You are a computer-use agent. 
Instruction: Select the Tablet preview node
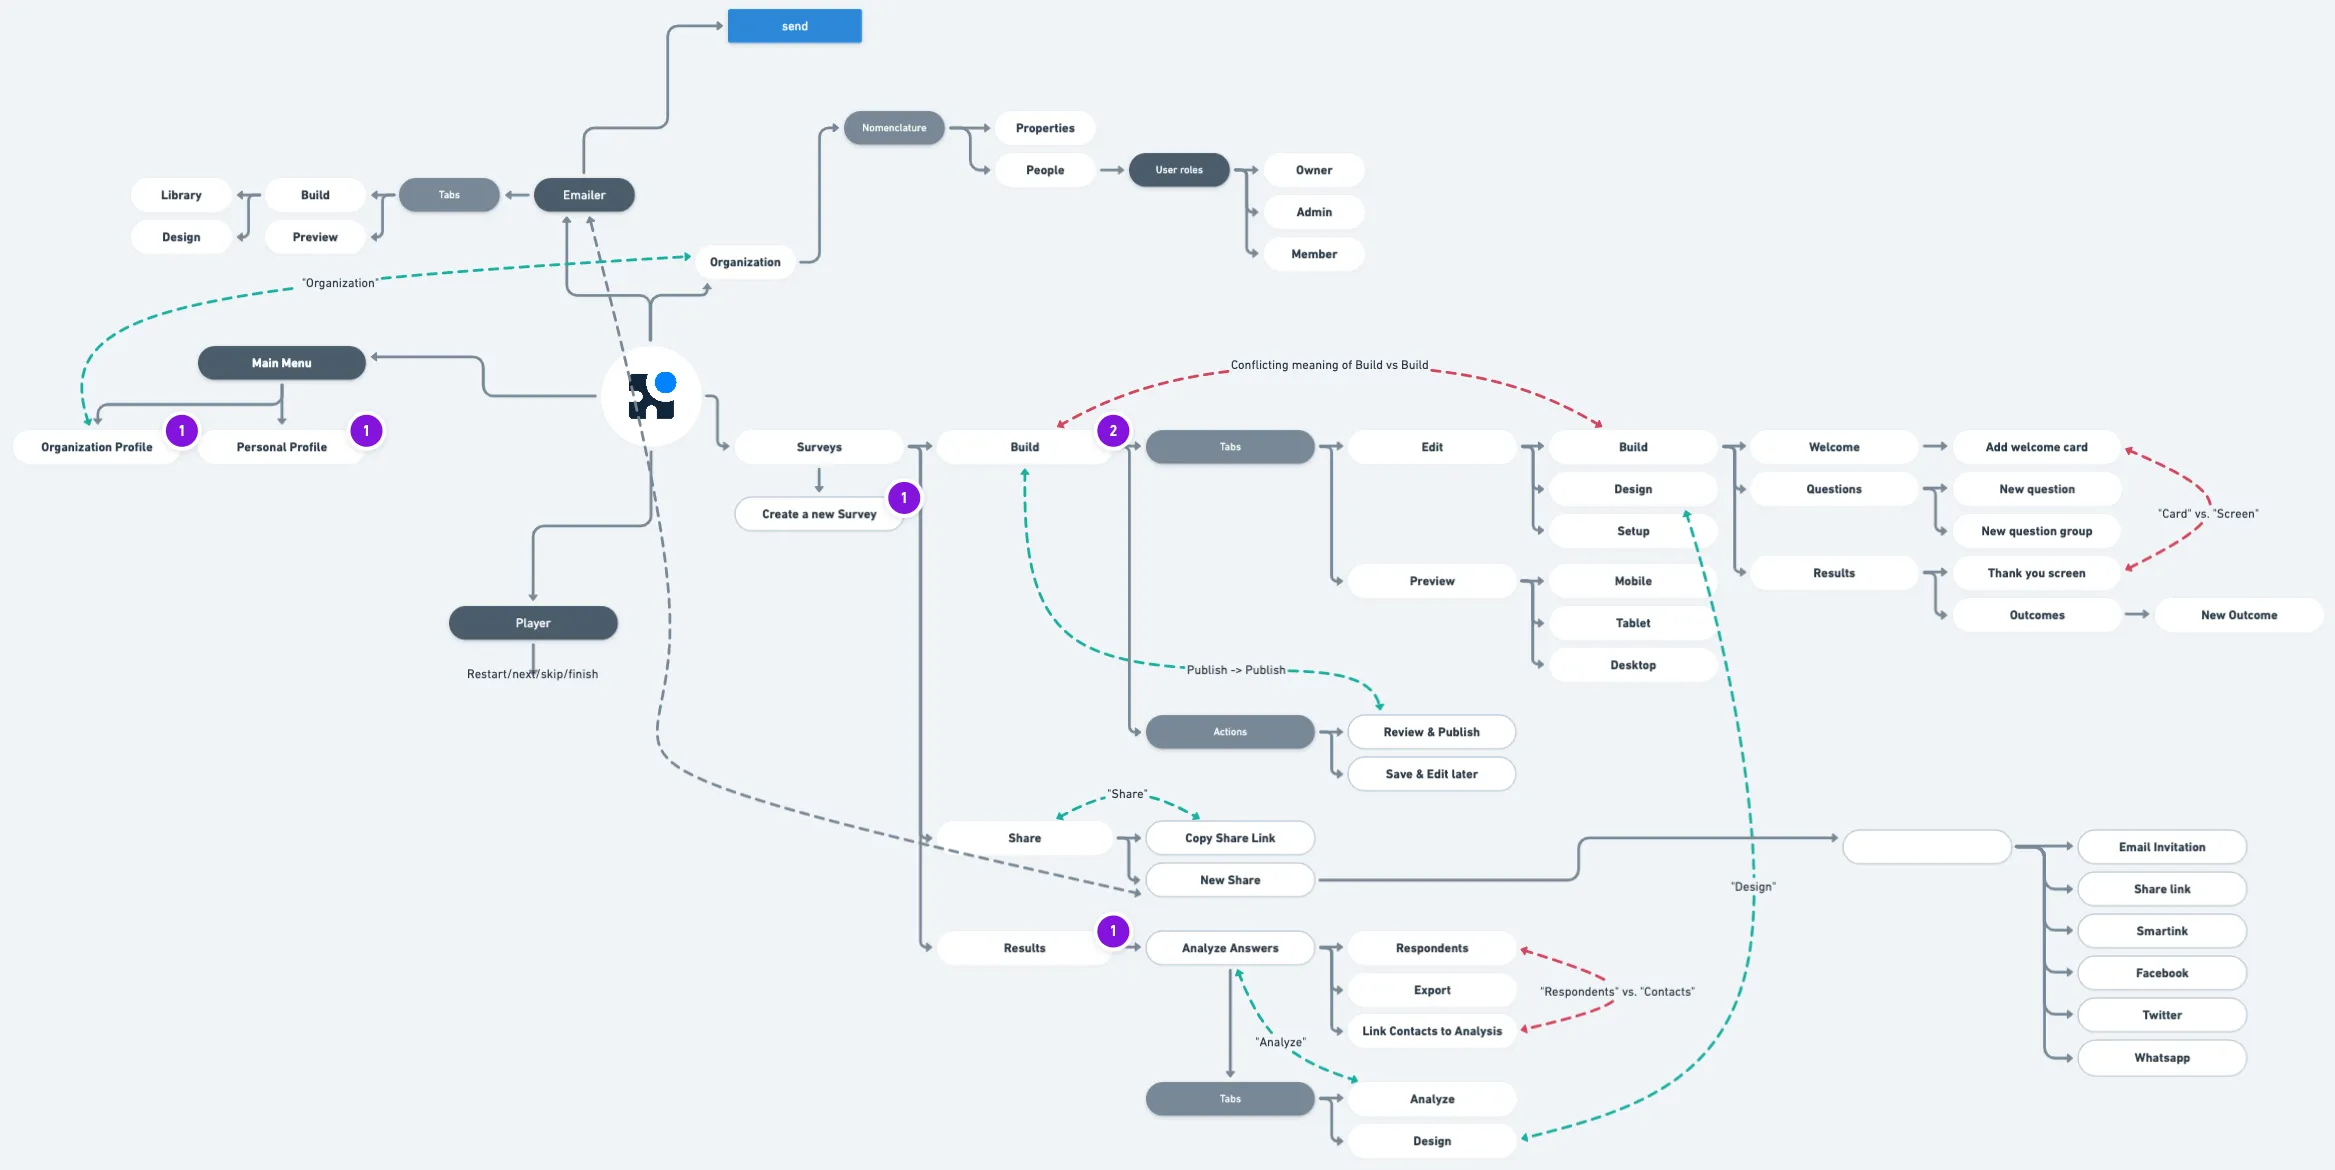pos(1633,623)
